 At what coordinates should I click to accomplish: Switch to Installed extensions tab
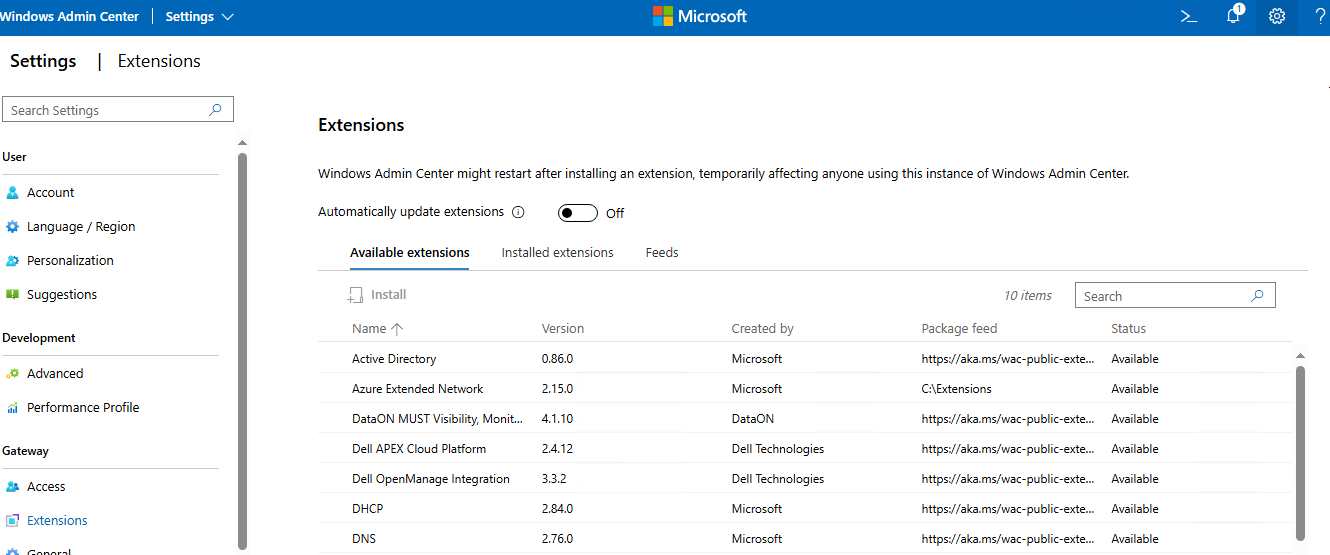(558, 253)
